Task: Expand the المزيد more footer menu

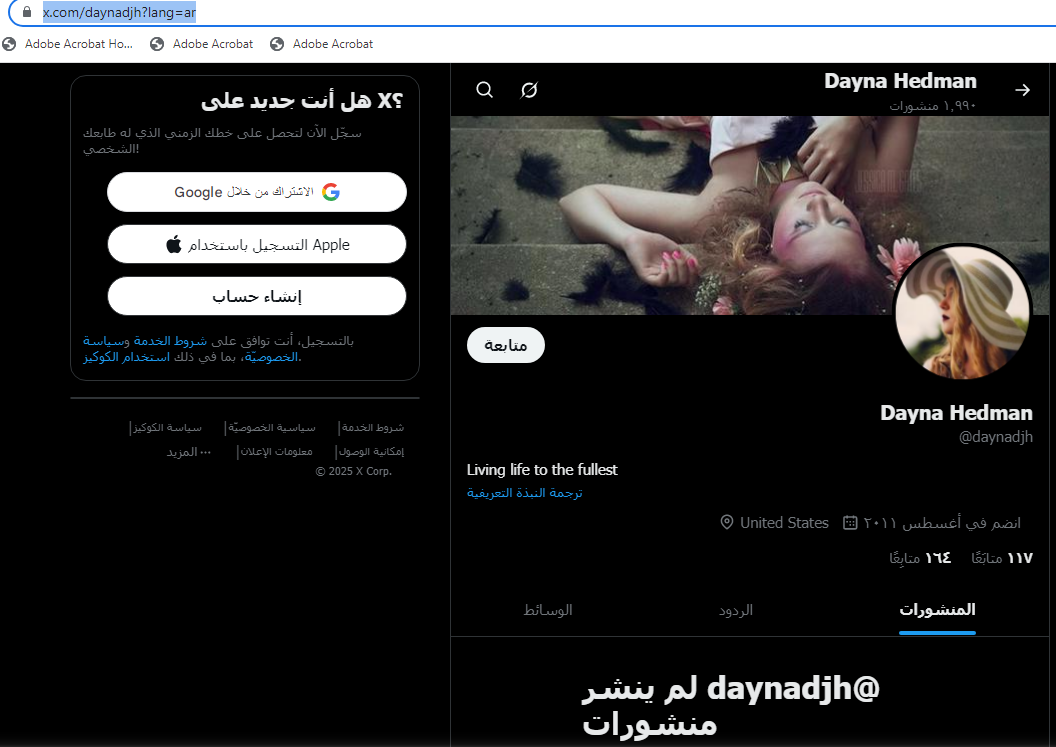Action: point(189,452)
